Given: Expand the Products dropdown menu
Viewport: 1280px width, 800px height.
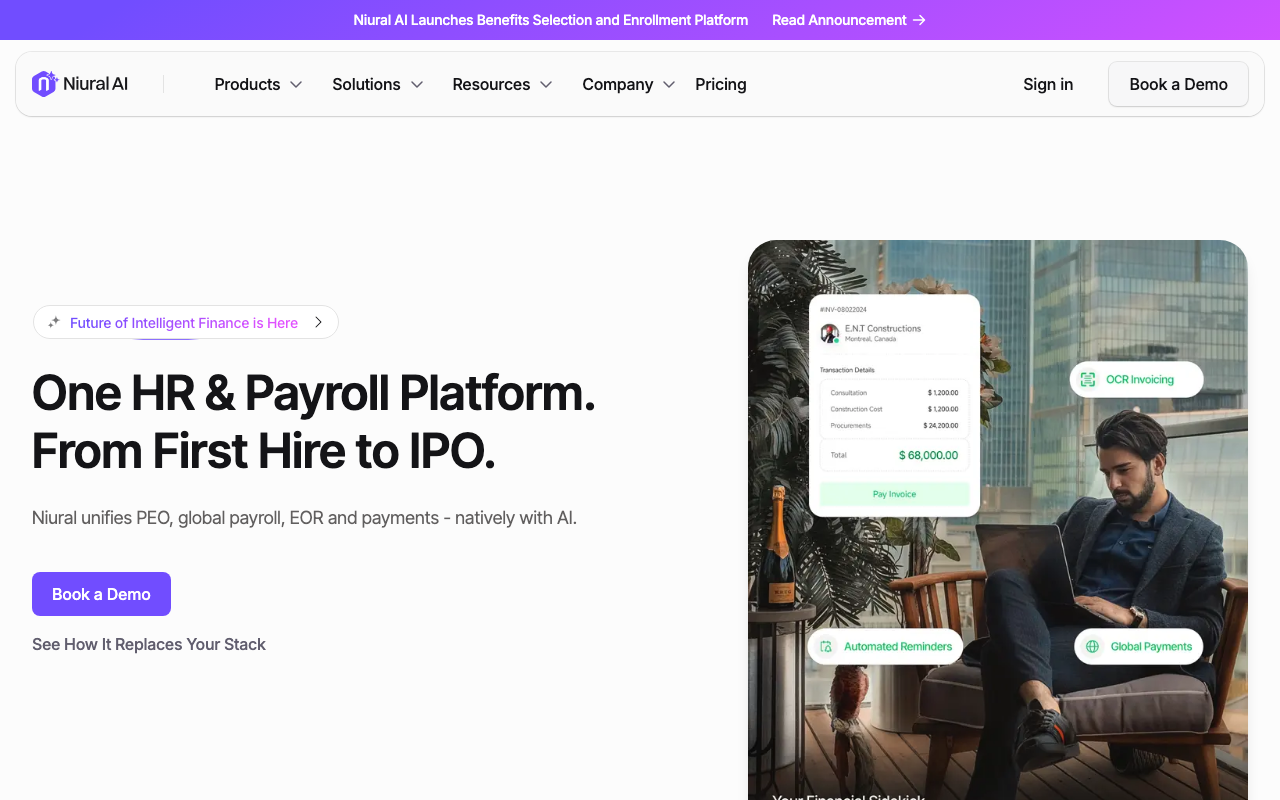Looking at the screenshot, I should click(x=258, y=84).
